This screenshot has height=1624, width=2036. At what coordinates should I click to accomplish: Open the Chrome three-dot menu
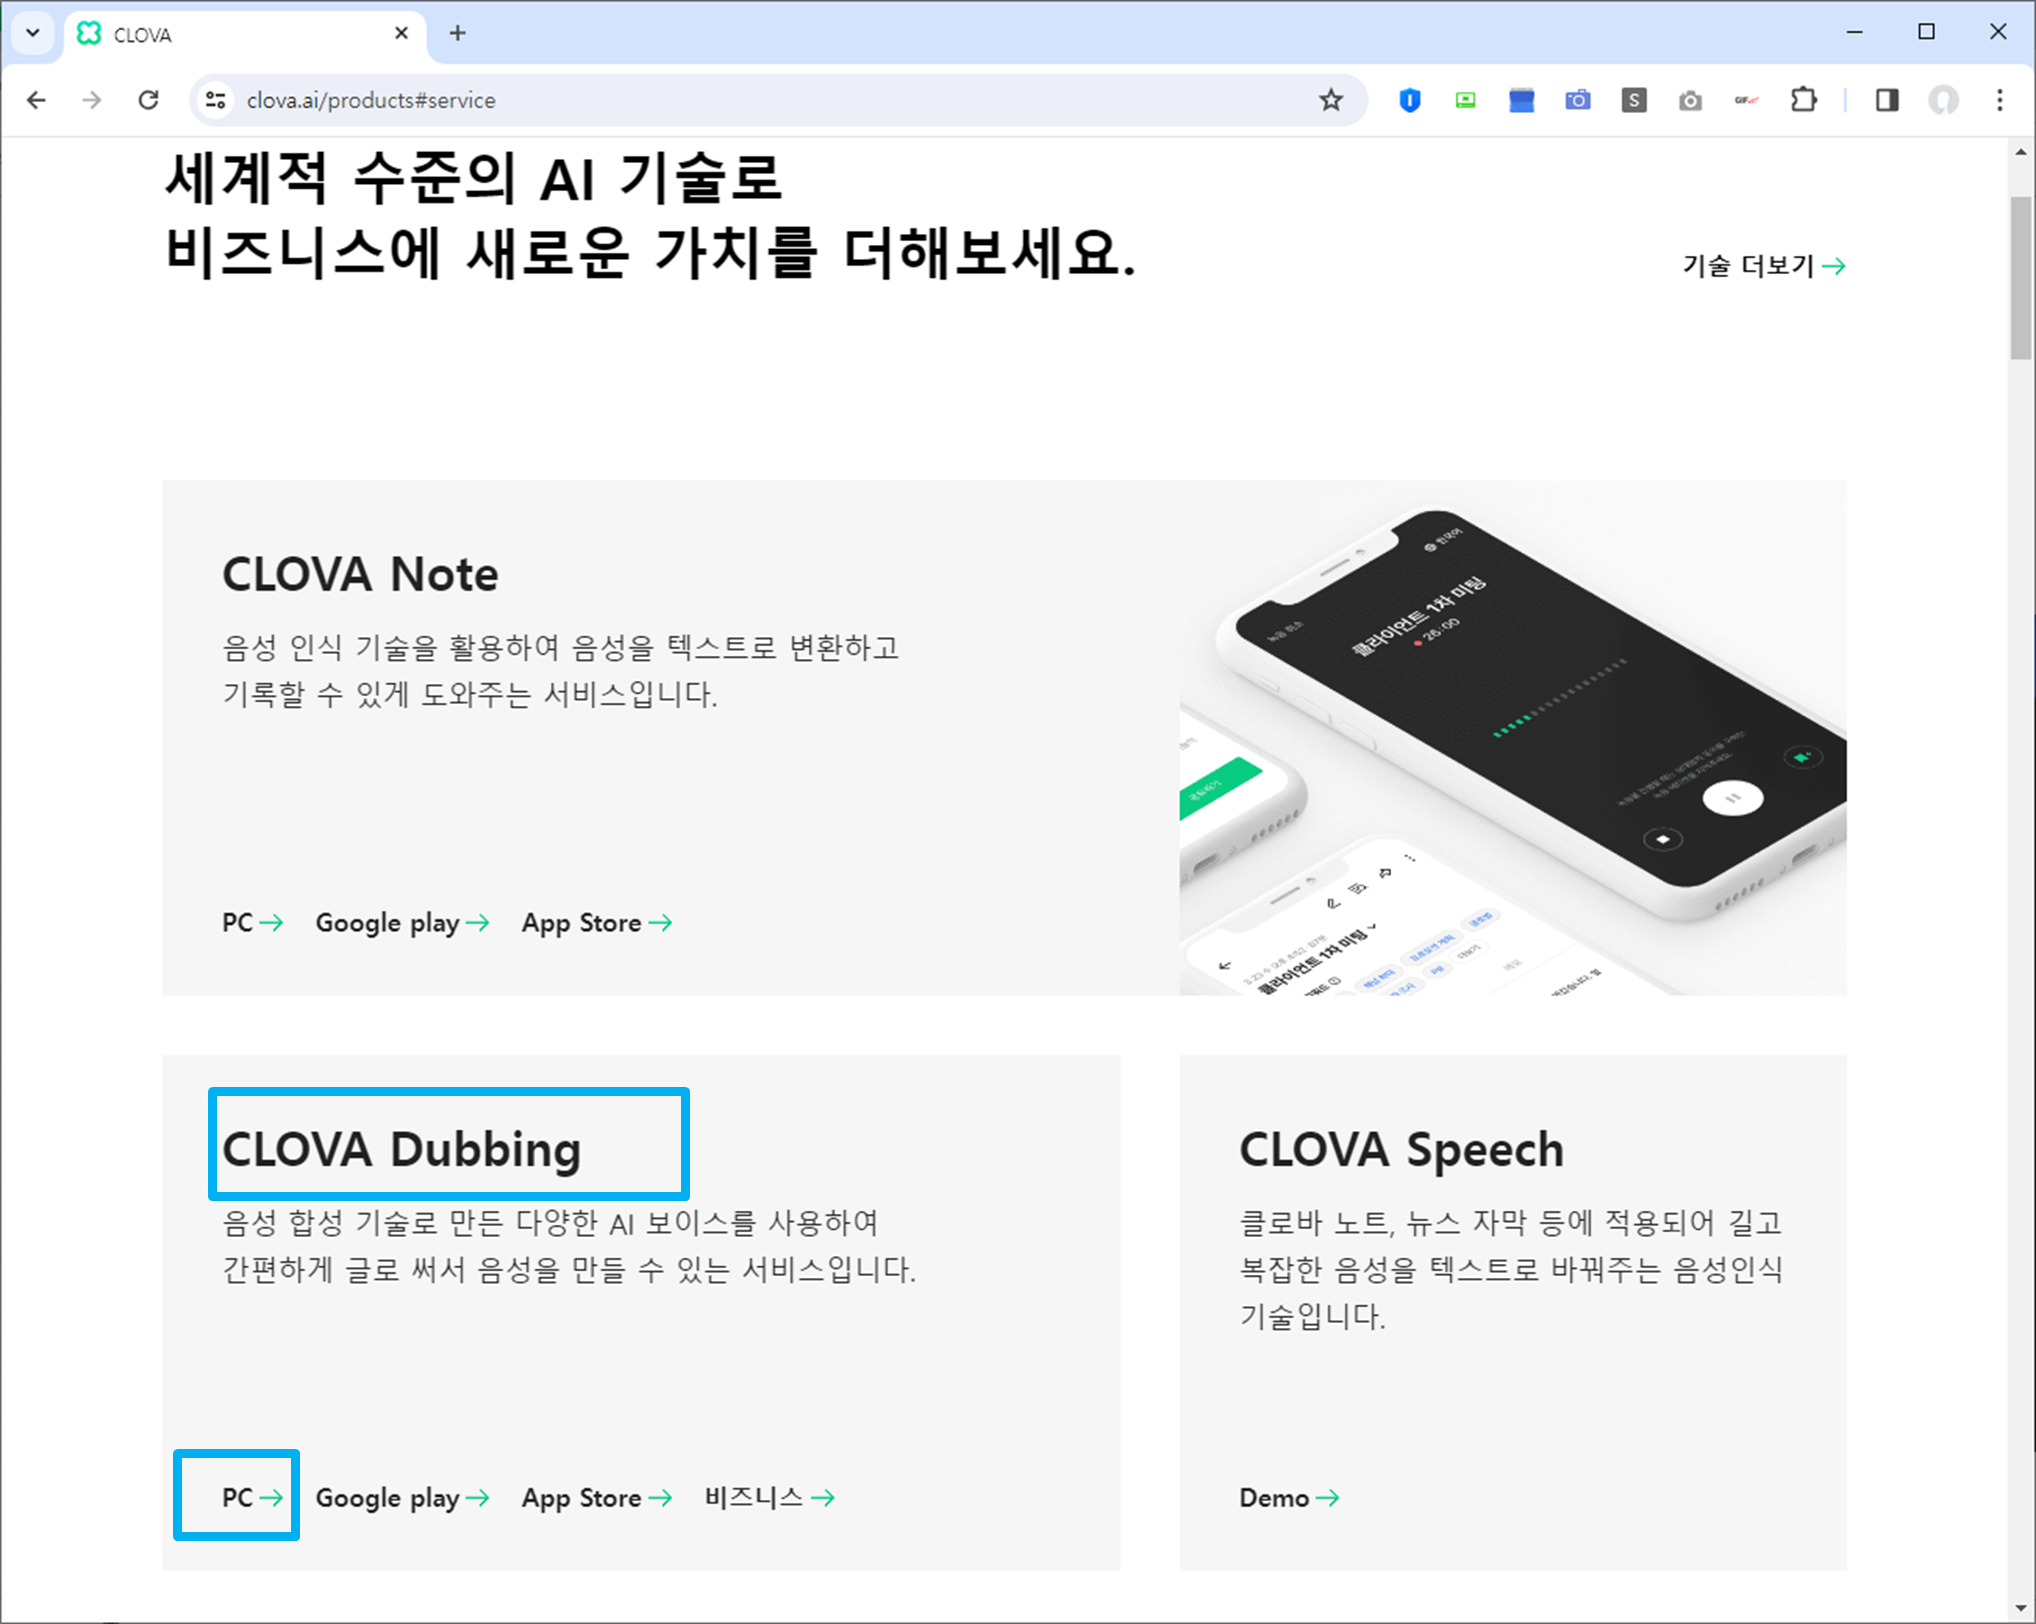[1999, 100]
